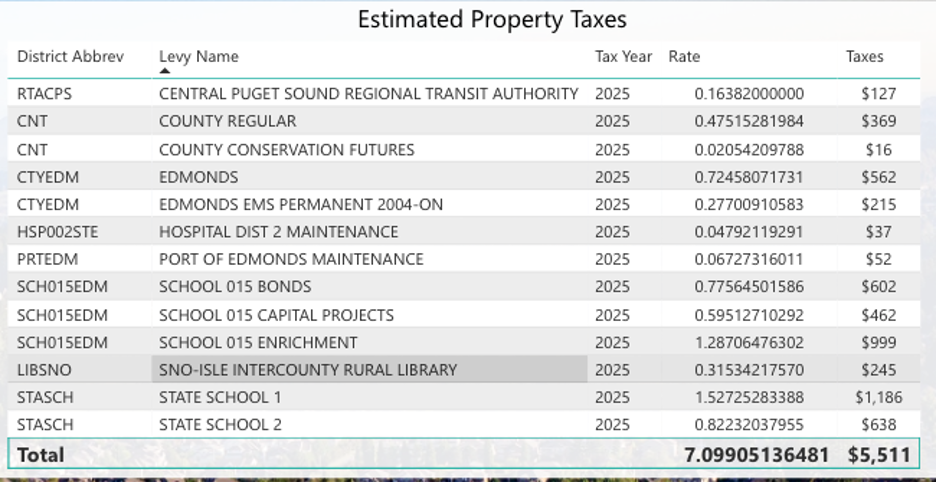Click the EDMONDS EMS PERMANENT 2004-ON cell
Viewport: 936px width, 482px height.
click(301, 204)
